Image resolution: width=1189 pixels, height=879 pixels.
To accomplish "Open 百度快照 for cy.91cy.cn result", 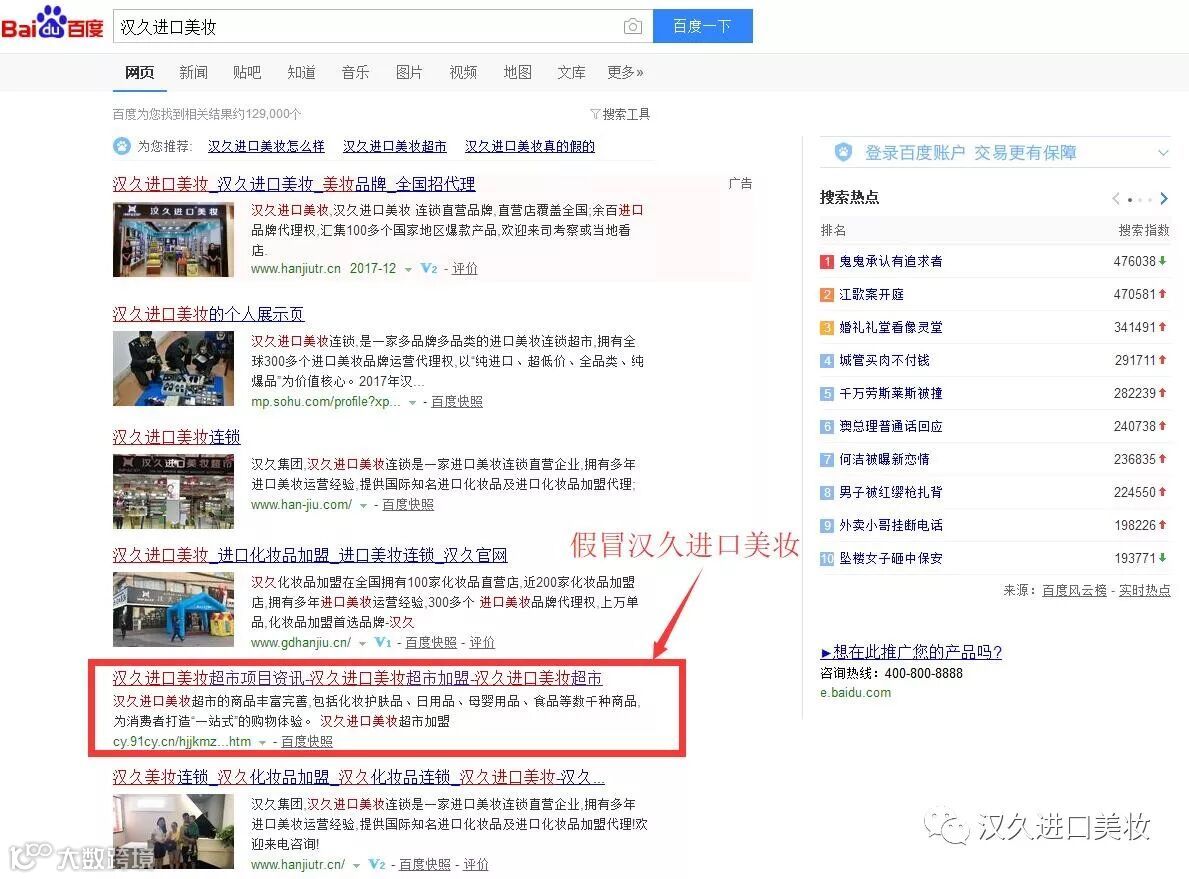I will (306, 741).
